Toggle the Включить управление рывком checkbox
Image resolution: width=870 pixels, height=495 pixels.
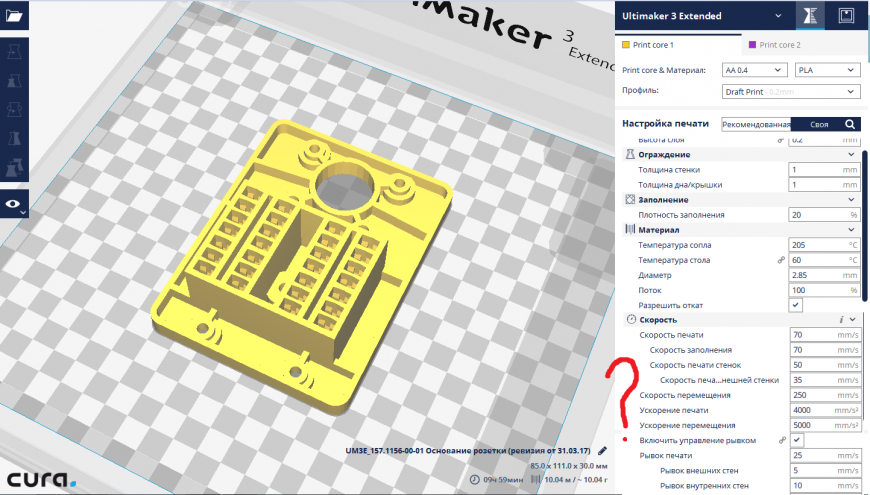coord(797,440)
